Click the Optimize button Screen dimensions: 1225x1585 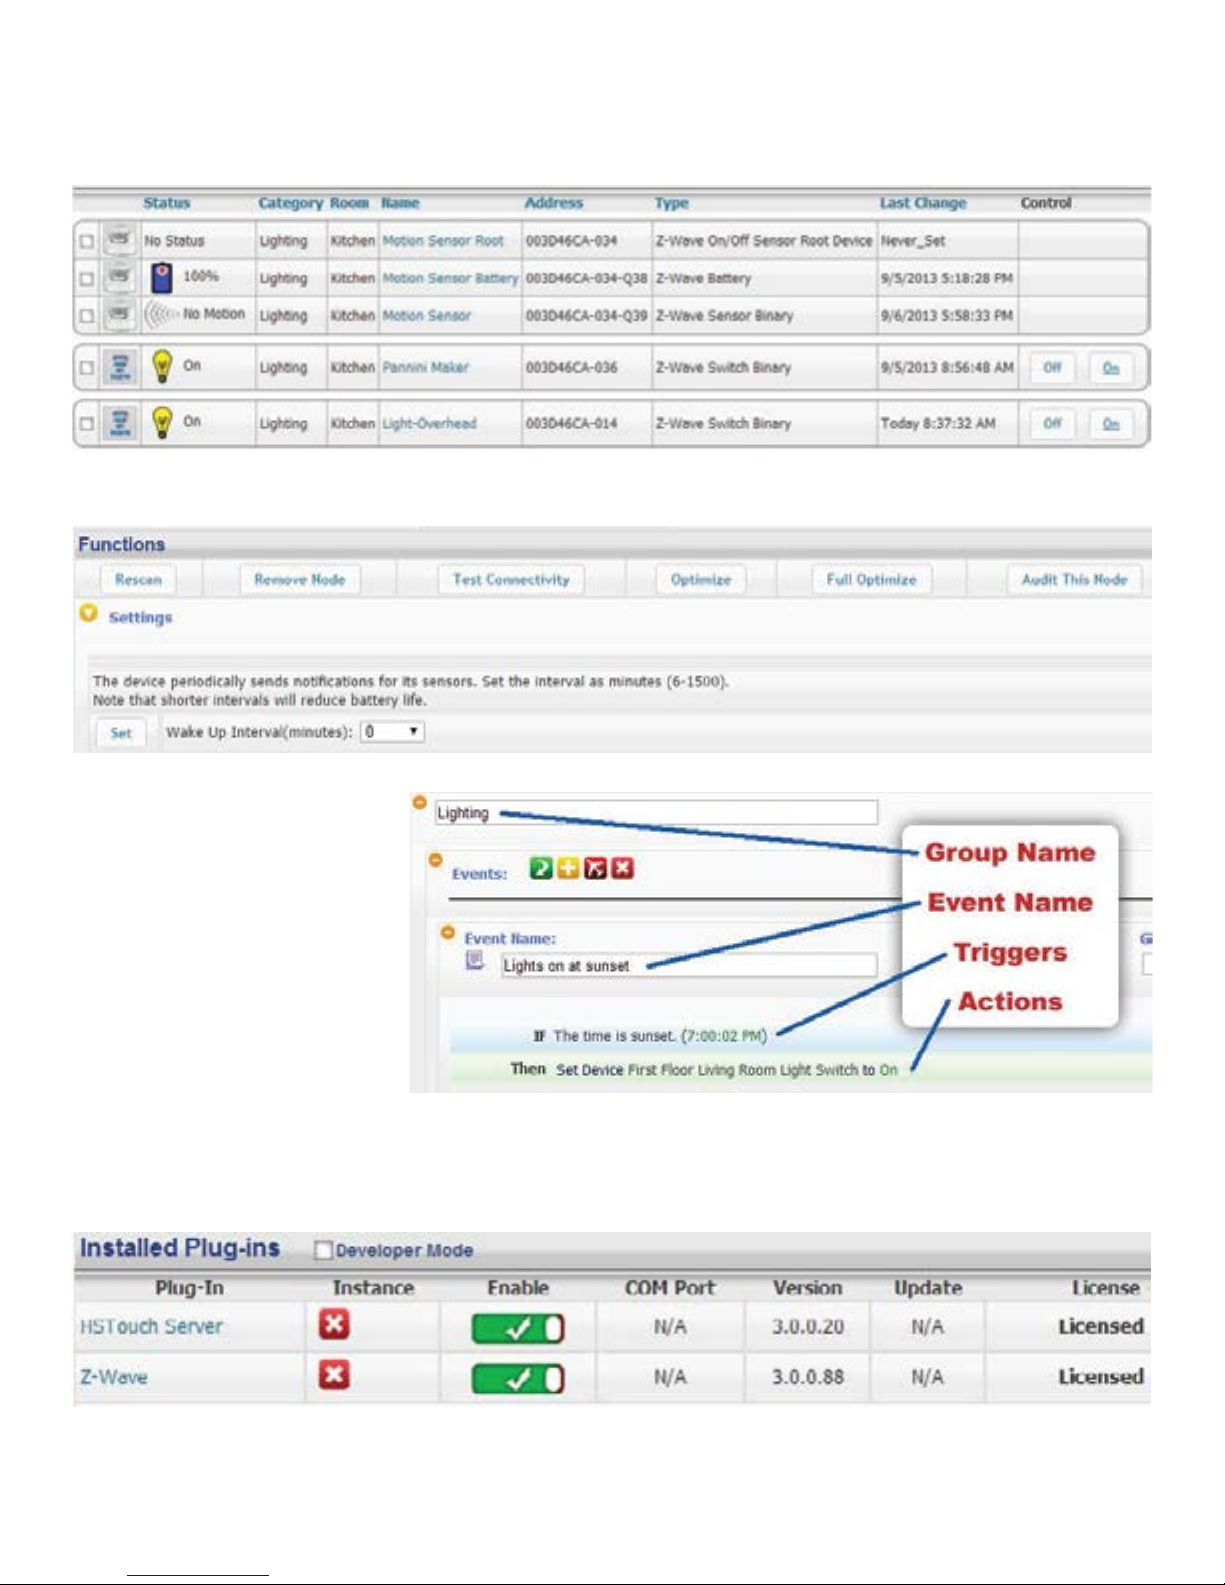701,579
